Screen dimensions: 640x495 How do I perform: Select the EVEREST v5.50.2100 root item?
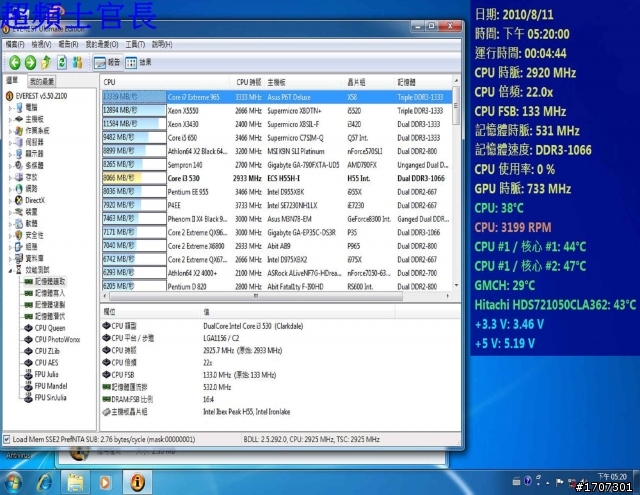pyautogui.click(x=36, y=96)
